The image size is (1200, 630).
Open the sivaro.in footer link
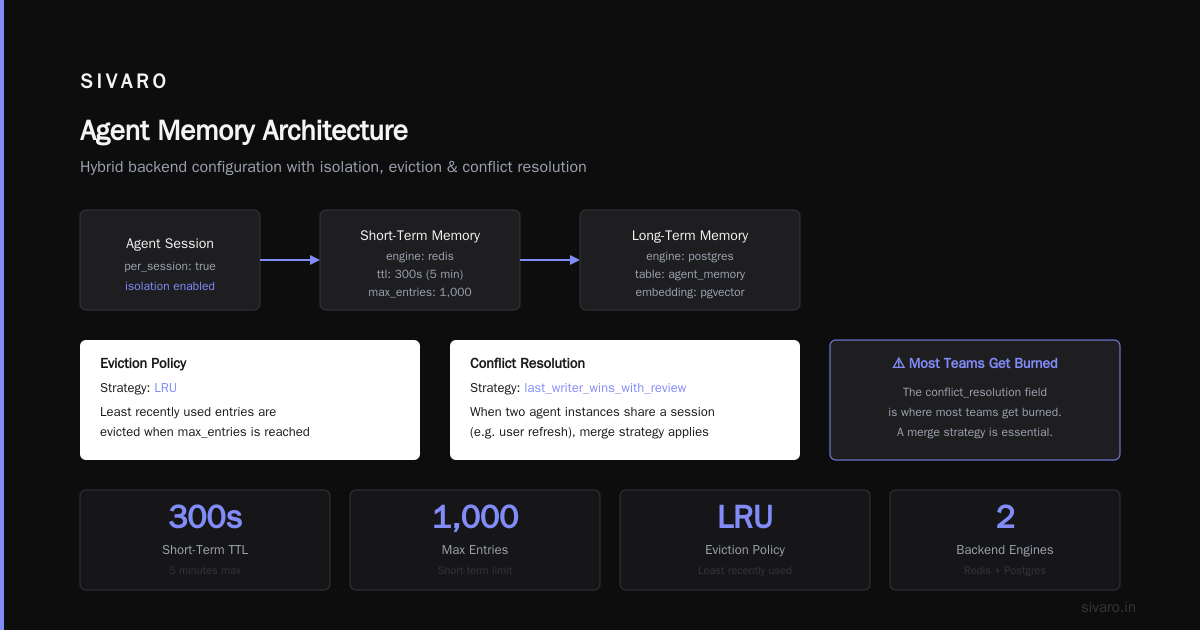pos(1108,607)
